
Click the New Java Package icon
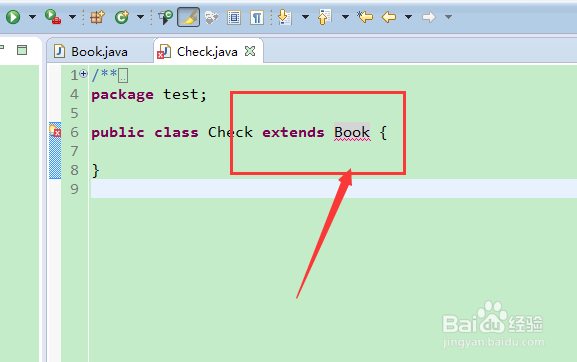pos(98,17)
